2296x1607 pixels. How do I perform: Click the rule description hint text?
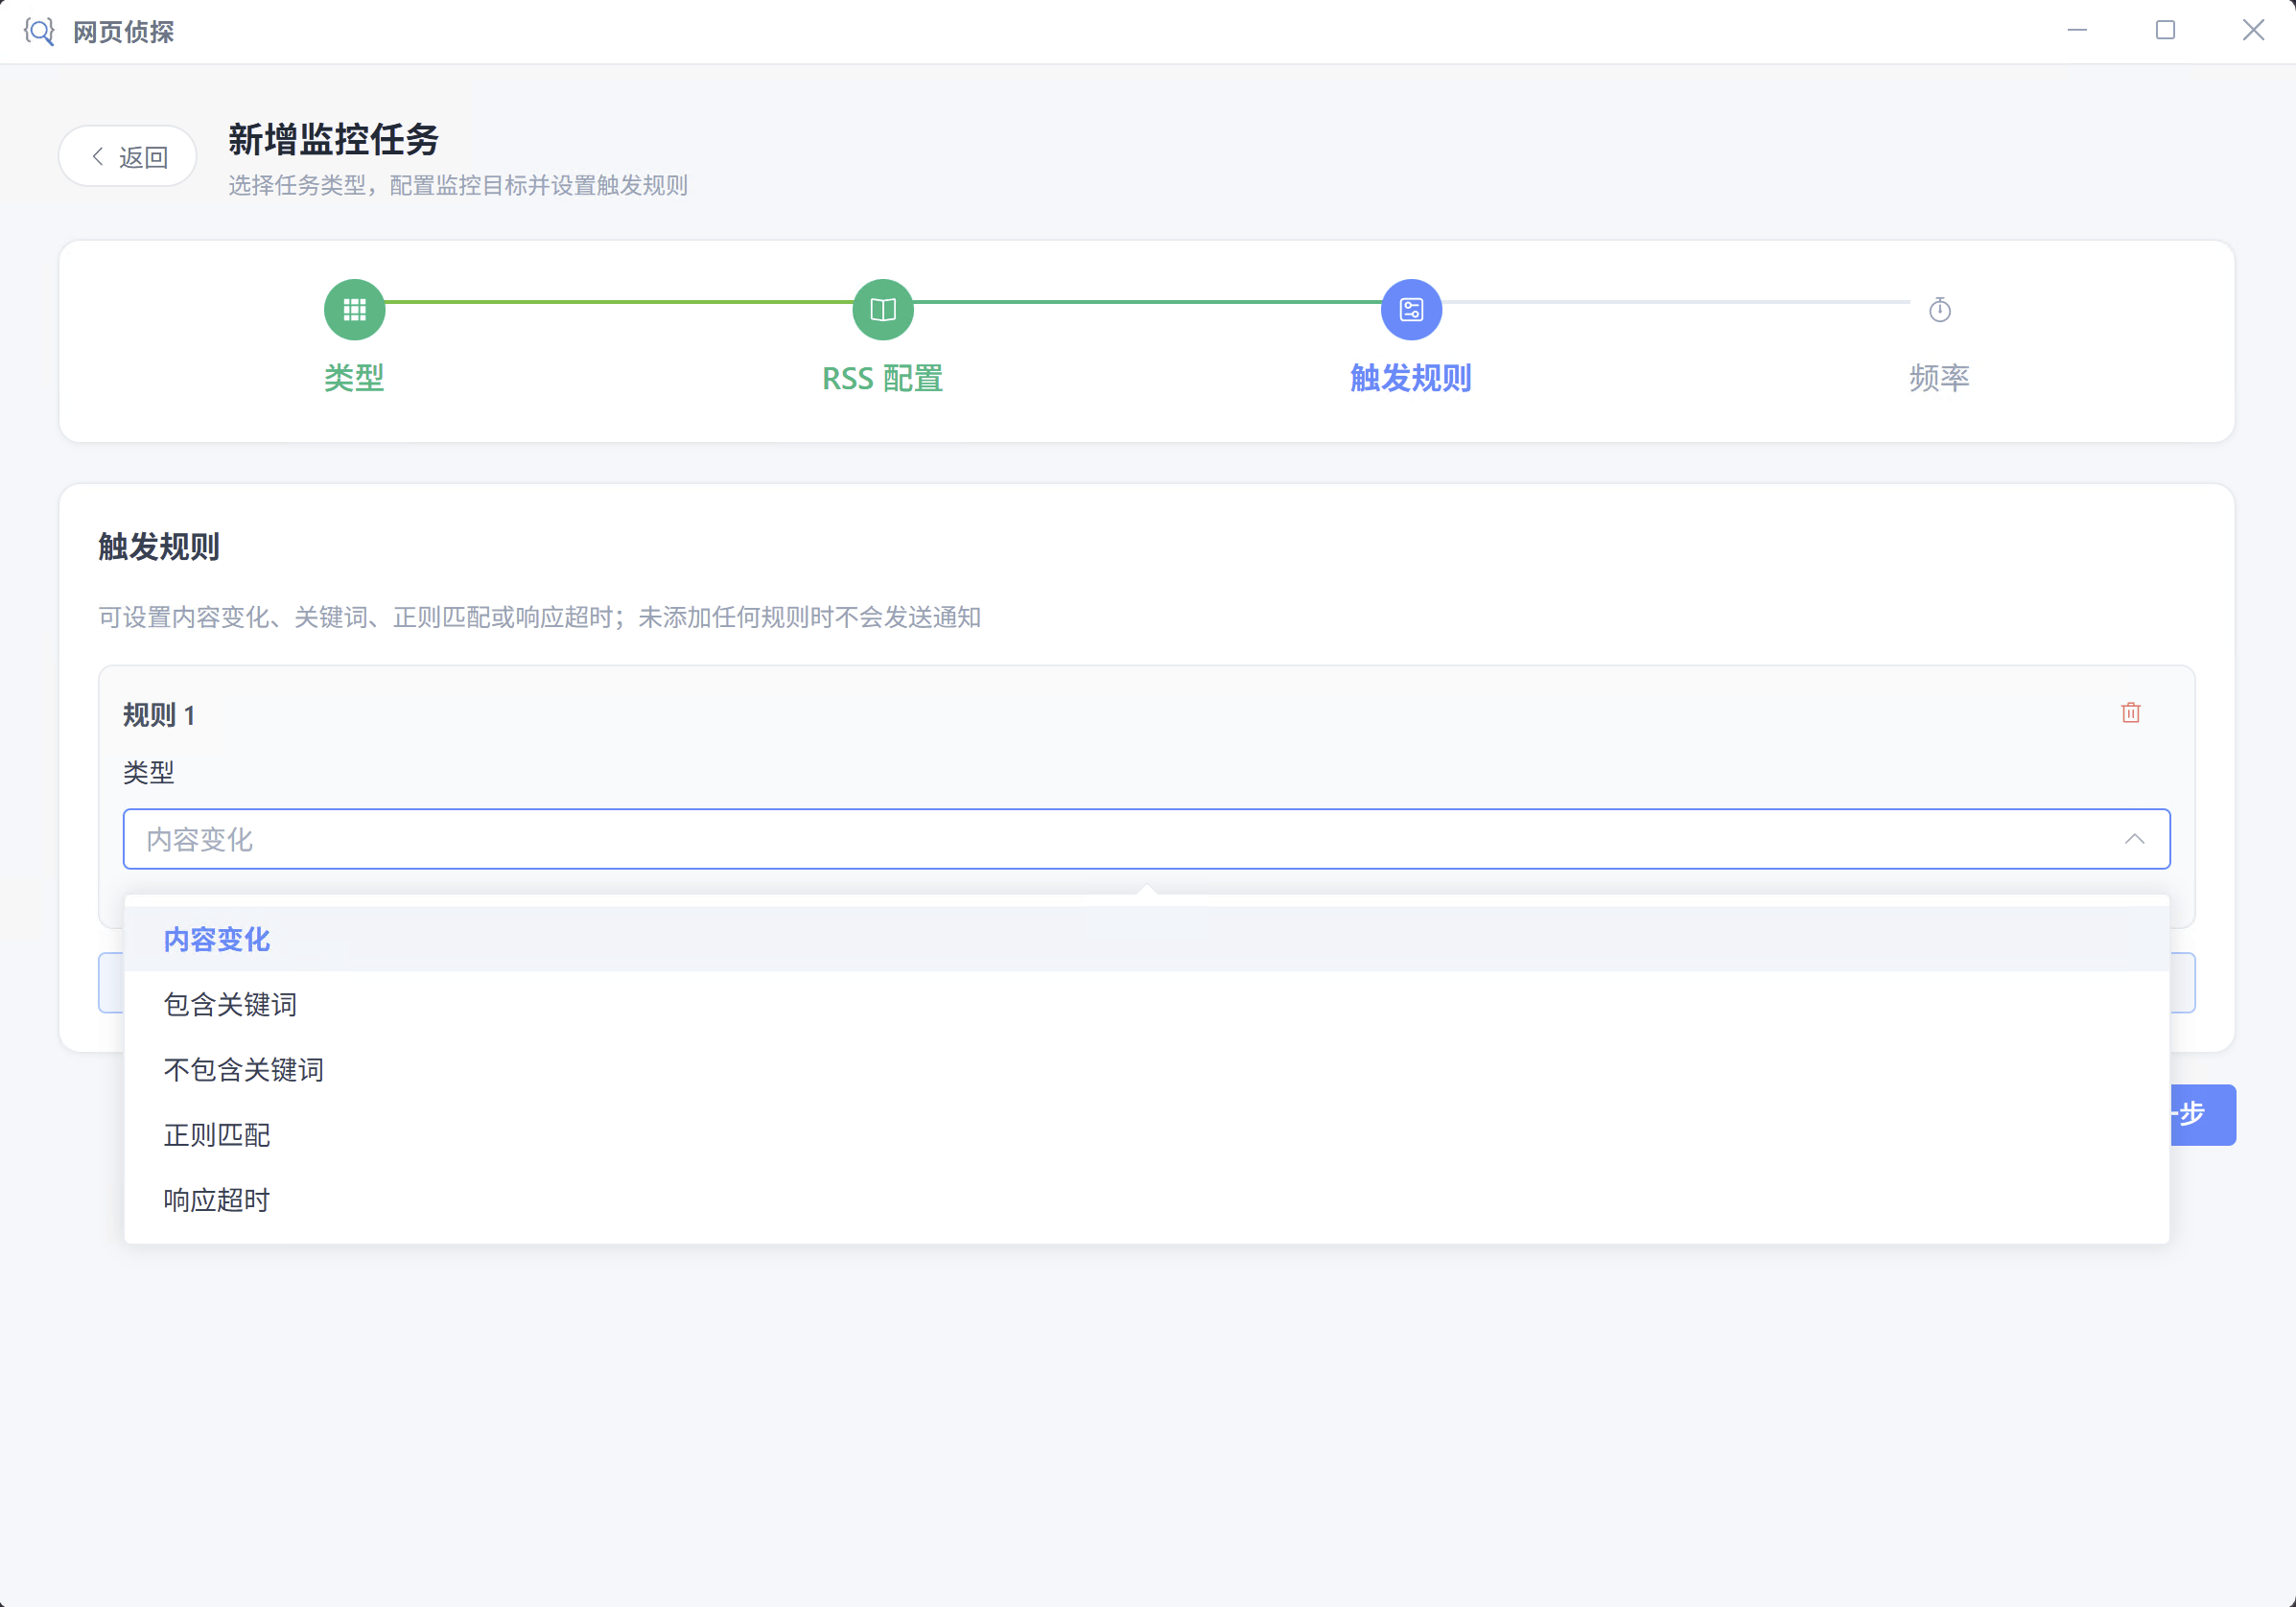[539, 617]
